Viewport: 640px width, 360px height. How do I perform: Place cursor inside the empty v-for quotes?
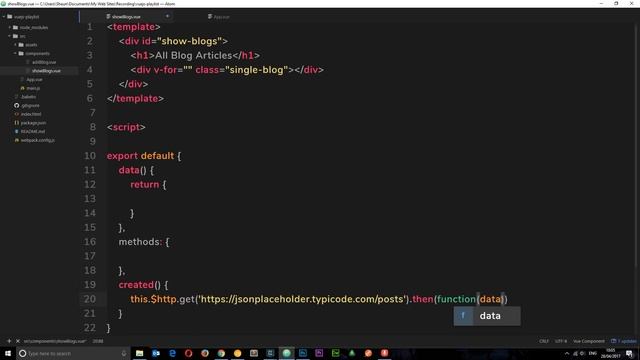pos(188,70)
